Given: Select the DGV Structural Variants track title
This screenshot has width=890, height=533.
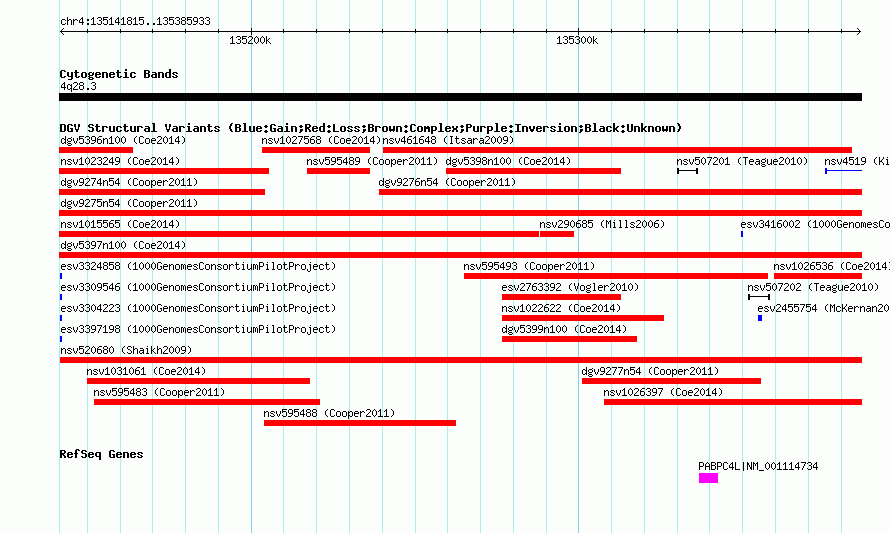Looking at the screenshot, I should pos(371,128).
